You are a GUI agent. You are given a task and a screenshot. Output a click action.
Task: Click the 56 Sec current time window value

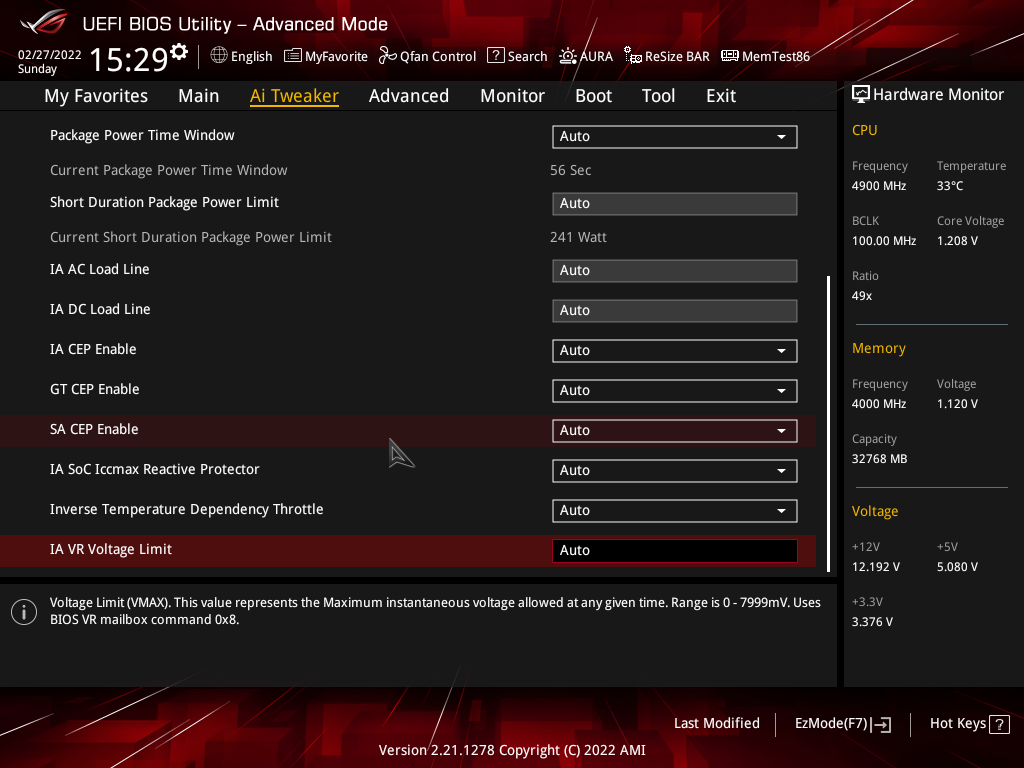(571, 170)
